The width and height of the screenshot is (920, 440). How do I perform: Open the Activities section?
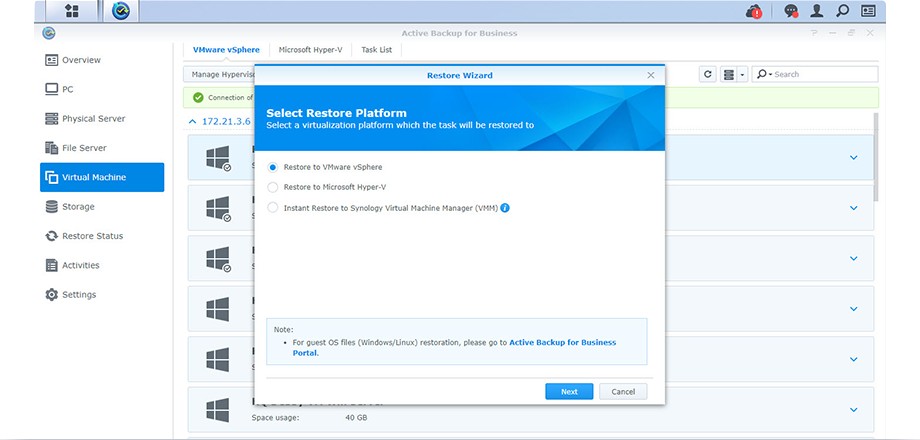point(102,265)
